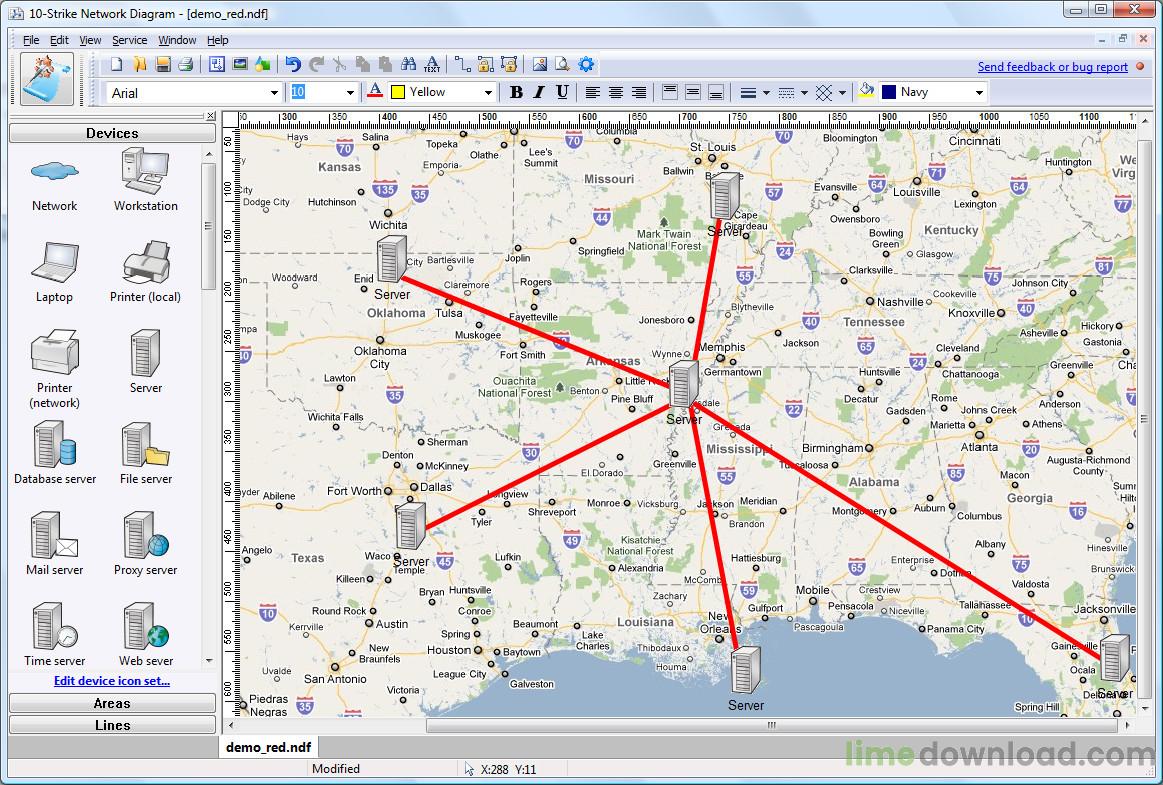Toggle underline text formatting

[561, 91]
